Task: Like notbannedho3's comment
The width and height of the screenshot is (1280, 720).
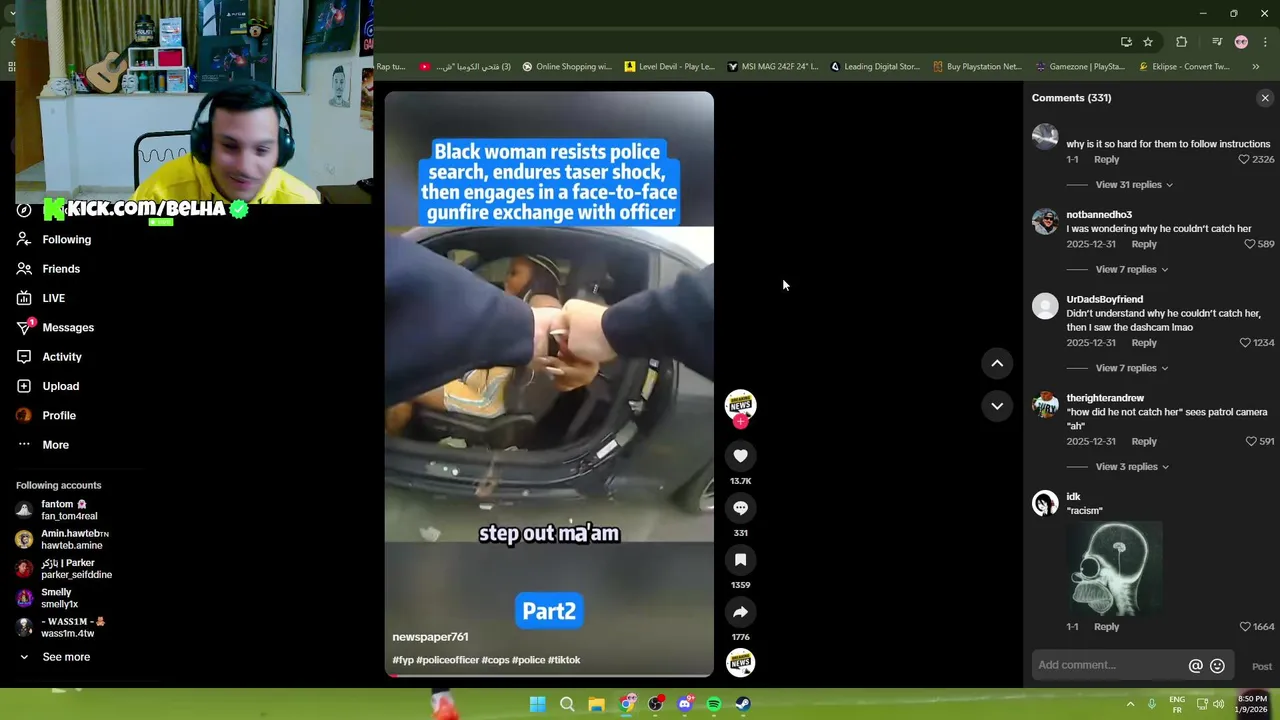Action: tap(1249, 244)
